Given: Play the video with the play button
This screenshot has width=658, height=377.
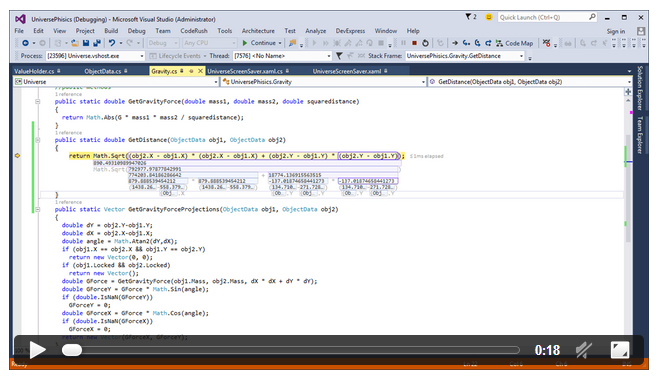Looking at the screenshot, I should pyautogui.click(x=37, y=350).
